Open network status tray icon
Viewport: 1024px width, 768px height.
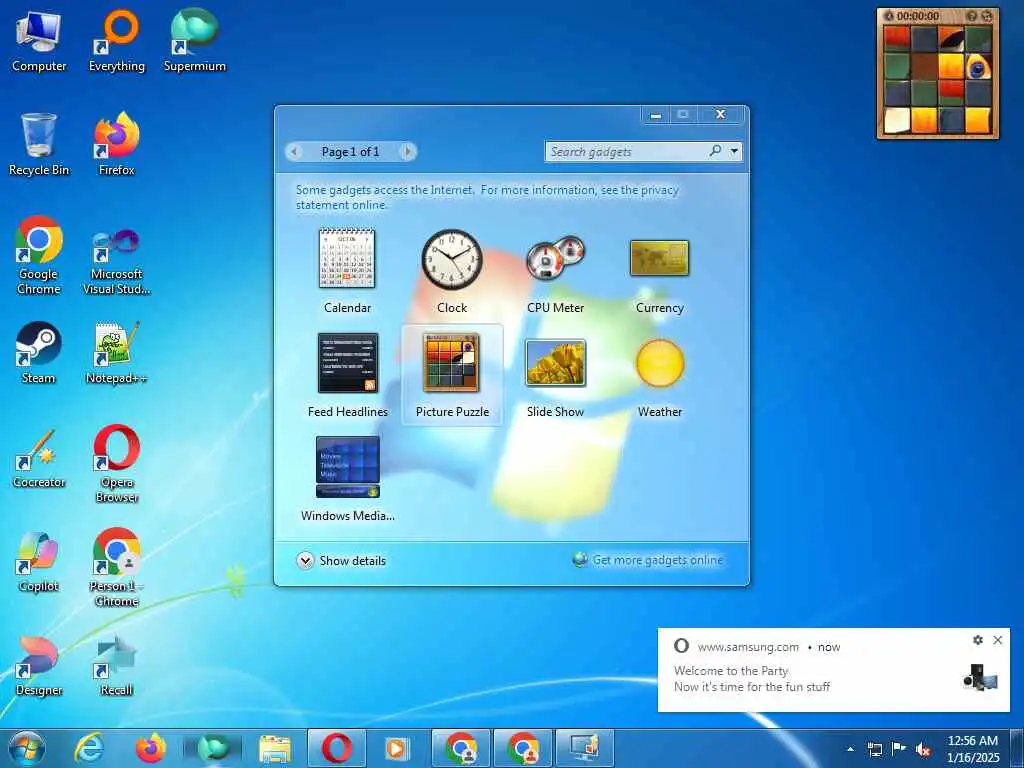874,749
